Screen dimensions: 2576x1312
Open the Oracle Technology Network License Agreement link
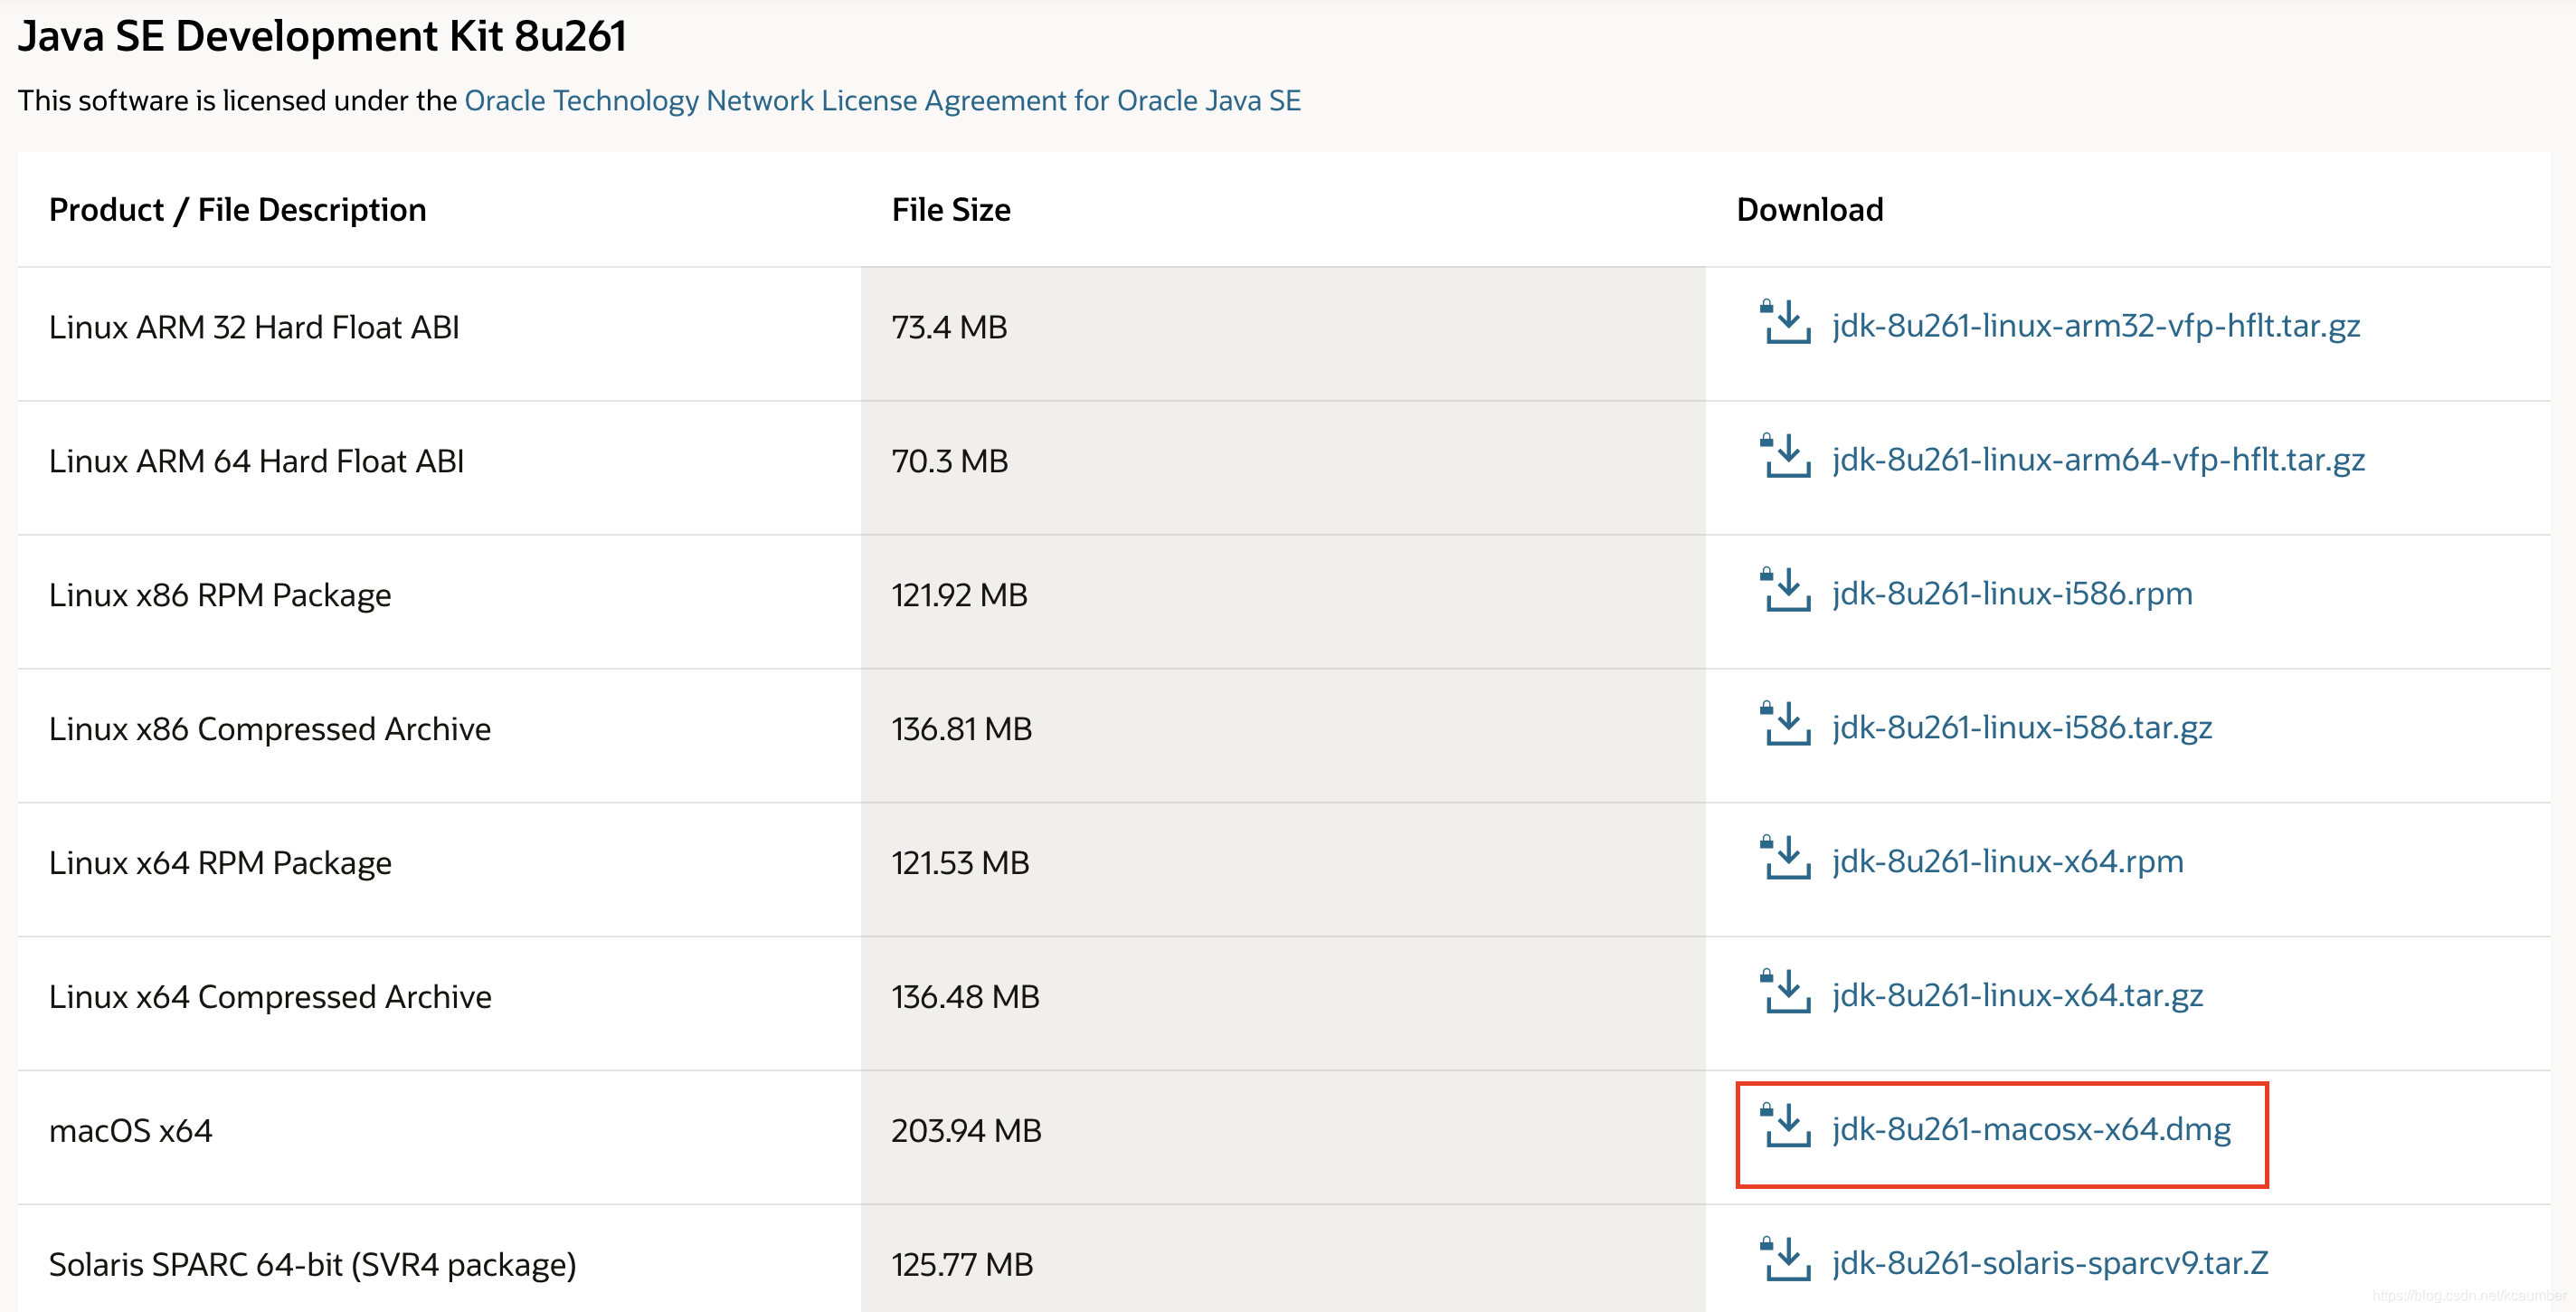click(x=882, y=101)
